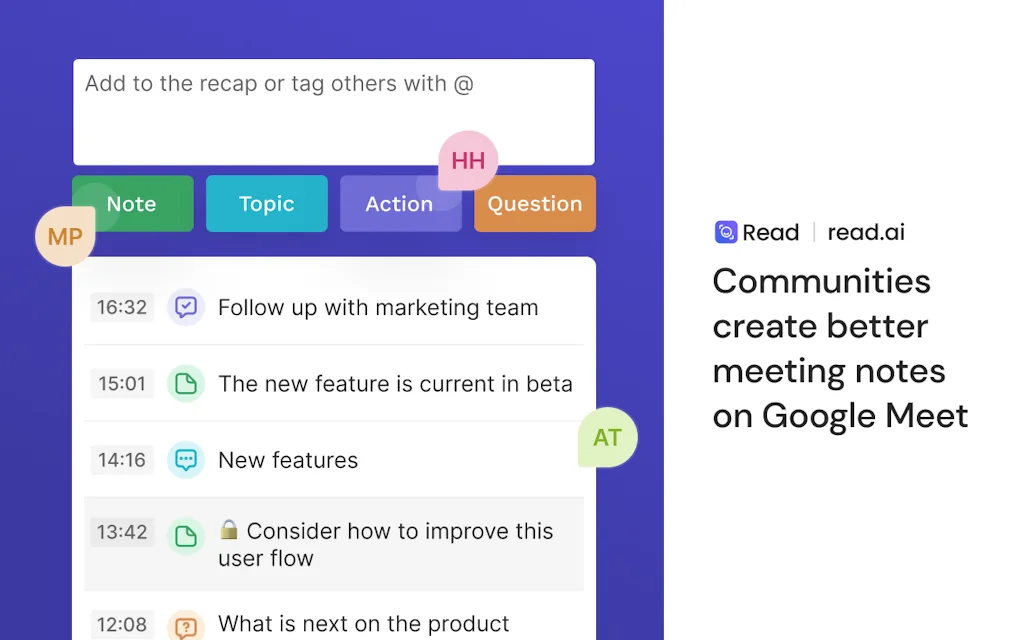1024x640 pixels.
Task: Click the MP participant avatar badge
Action: (x=64, y=237)
